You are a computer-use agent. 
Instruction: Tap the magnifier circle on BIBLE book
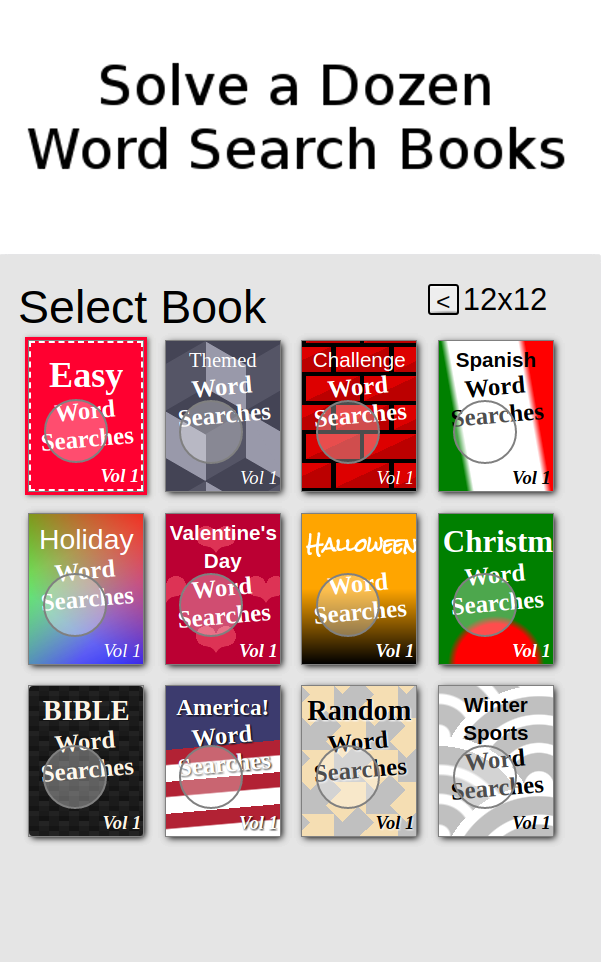point(74,777)
